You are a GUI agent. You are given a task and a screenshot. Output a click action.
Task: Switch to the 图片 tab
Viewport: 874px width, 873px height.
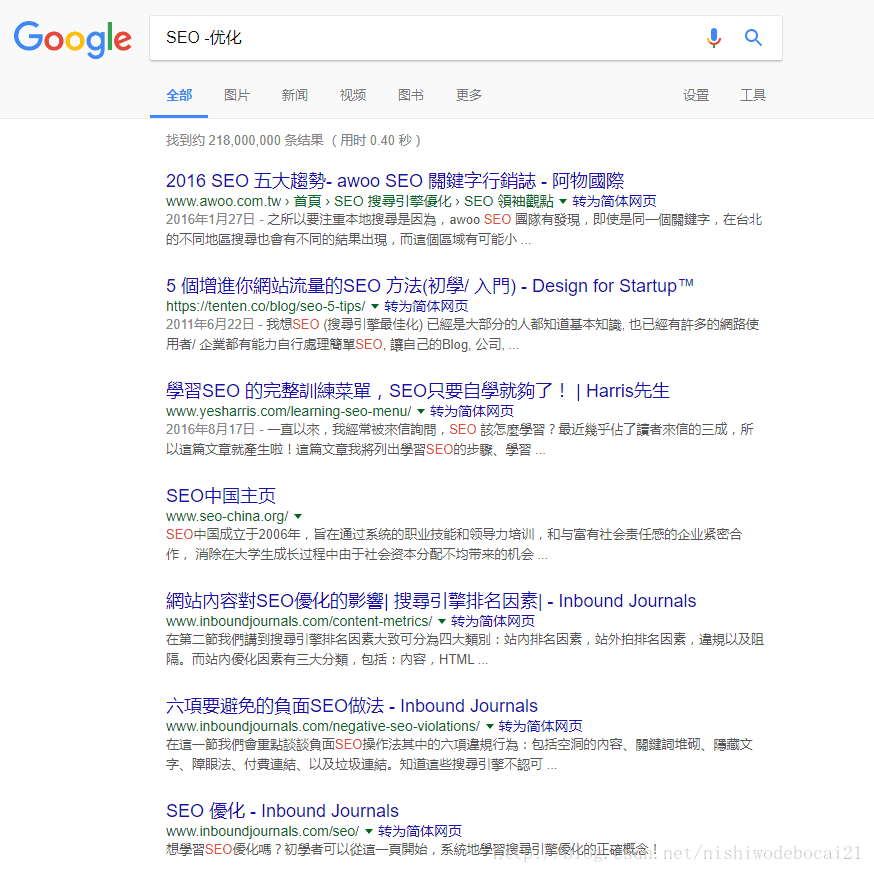[x=237, y=95]
